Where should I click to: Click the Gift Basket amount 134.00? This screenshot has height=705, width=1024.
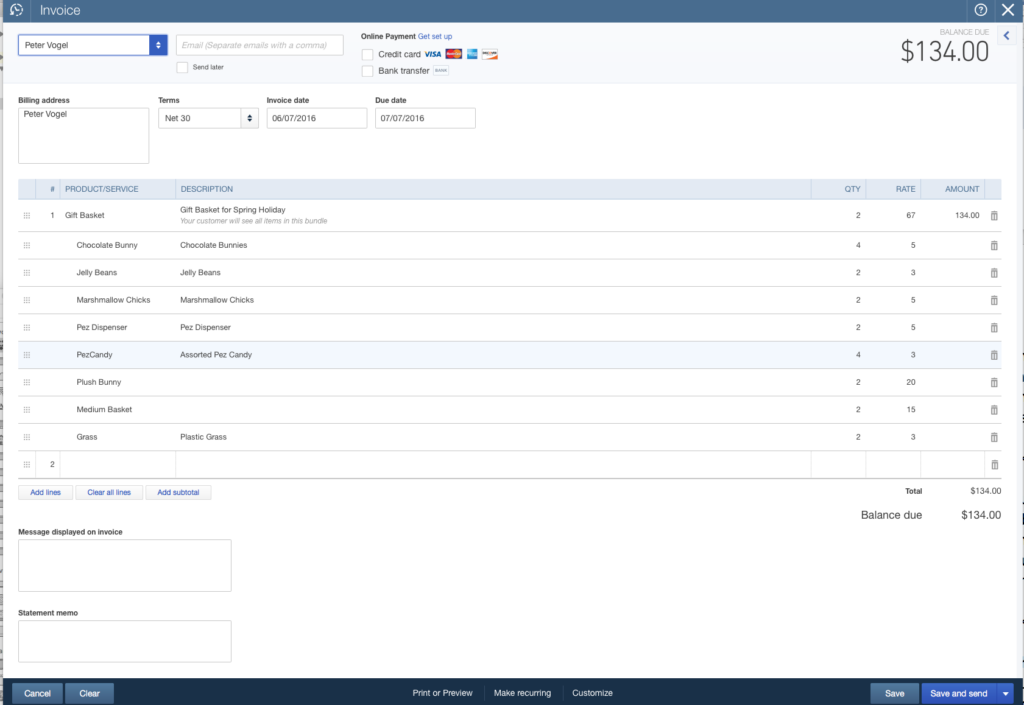(x=967, y=215)
